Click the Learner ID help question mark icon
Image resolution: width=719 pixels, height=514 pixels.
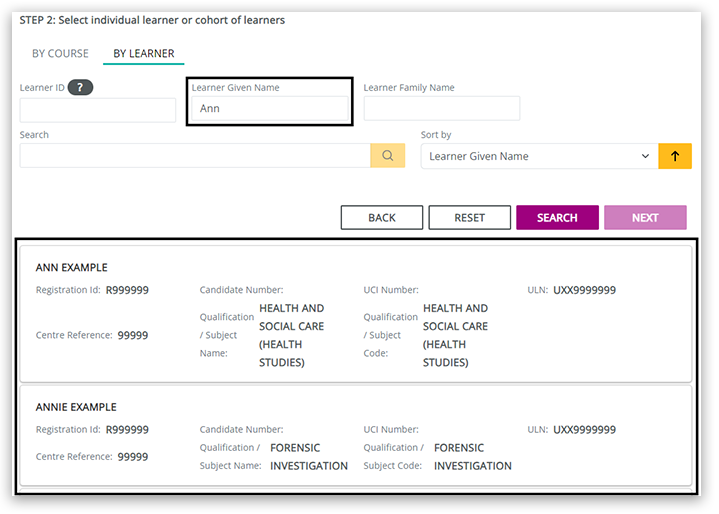pyautogui.click(x=80, y=87)
